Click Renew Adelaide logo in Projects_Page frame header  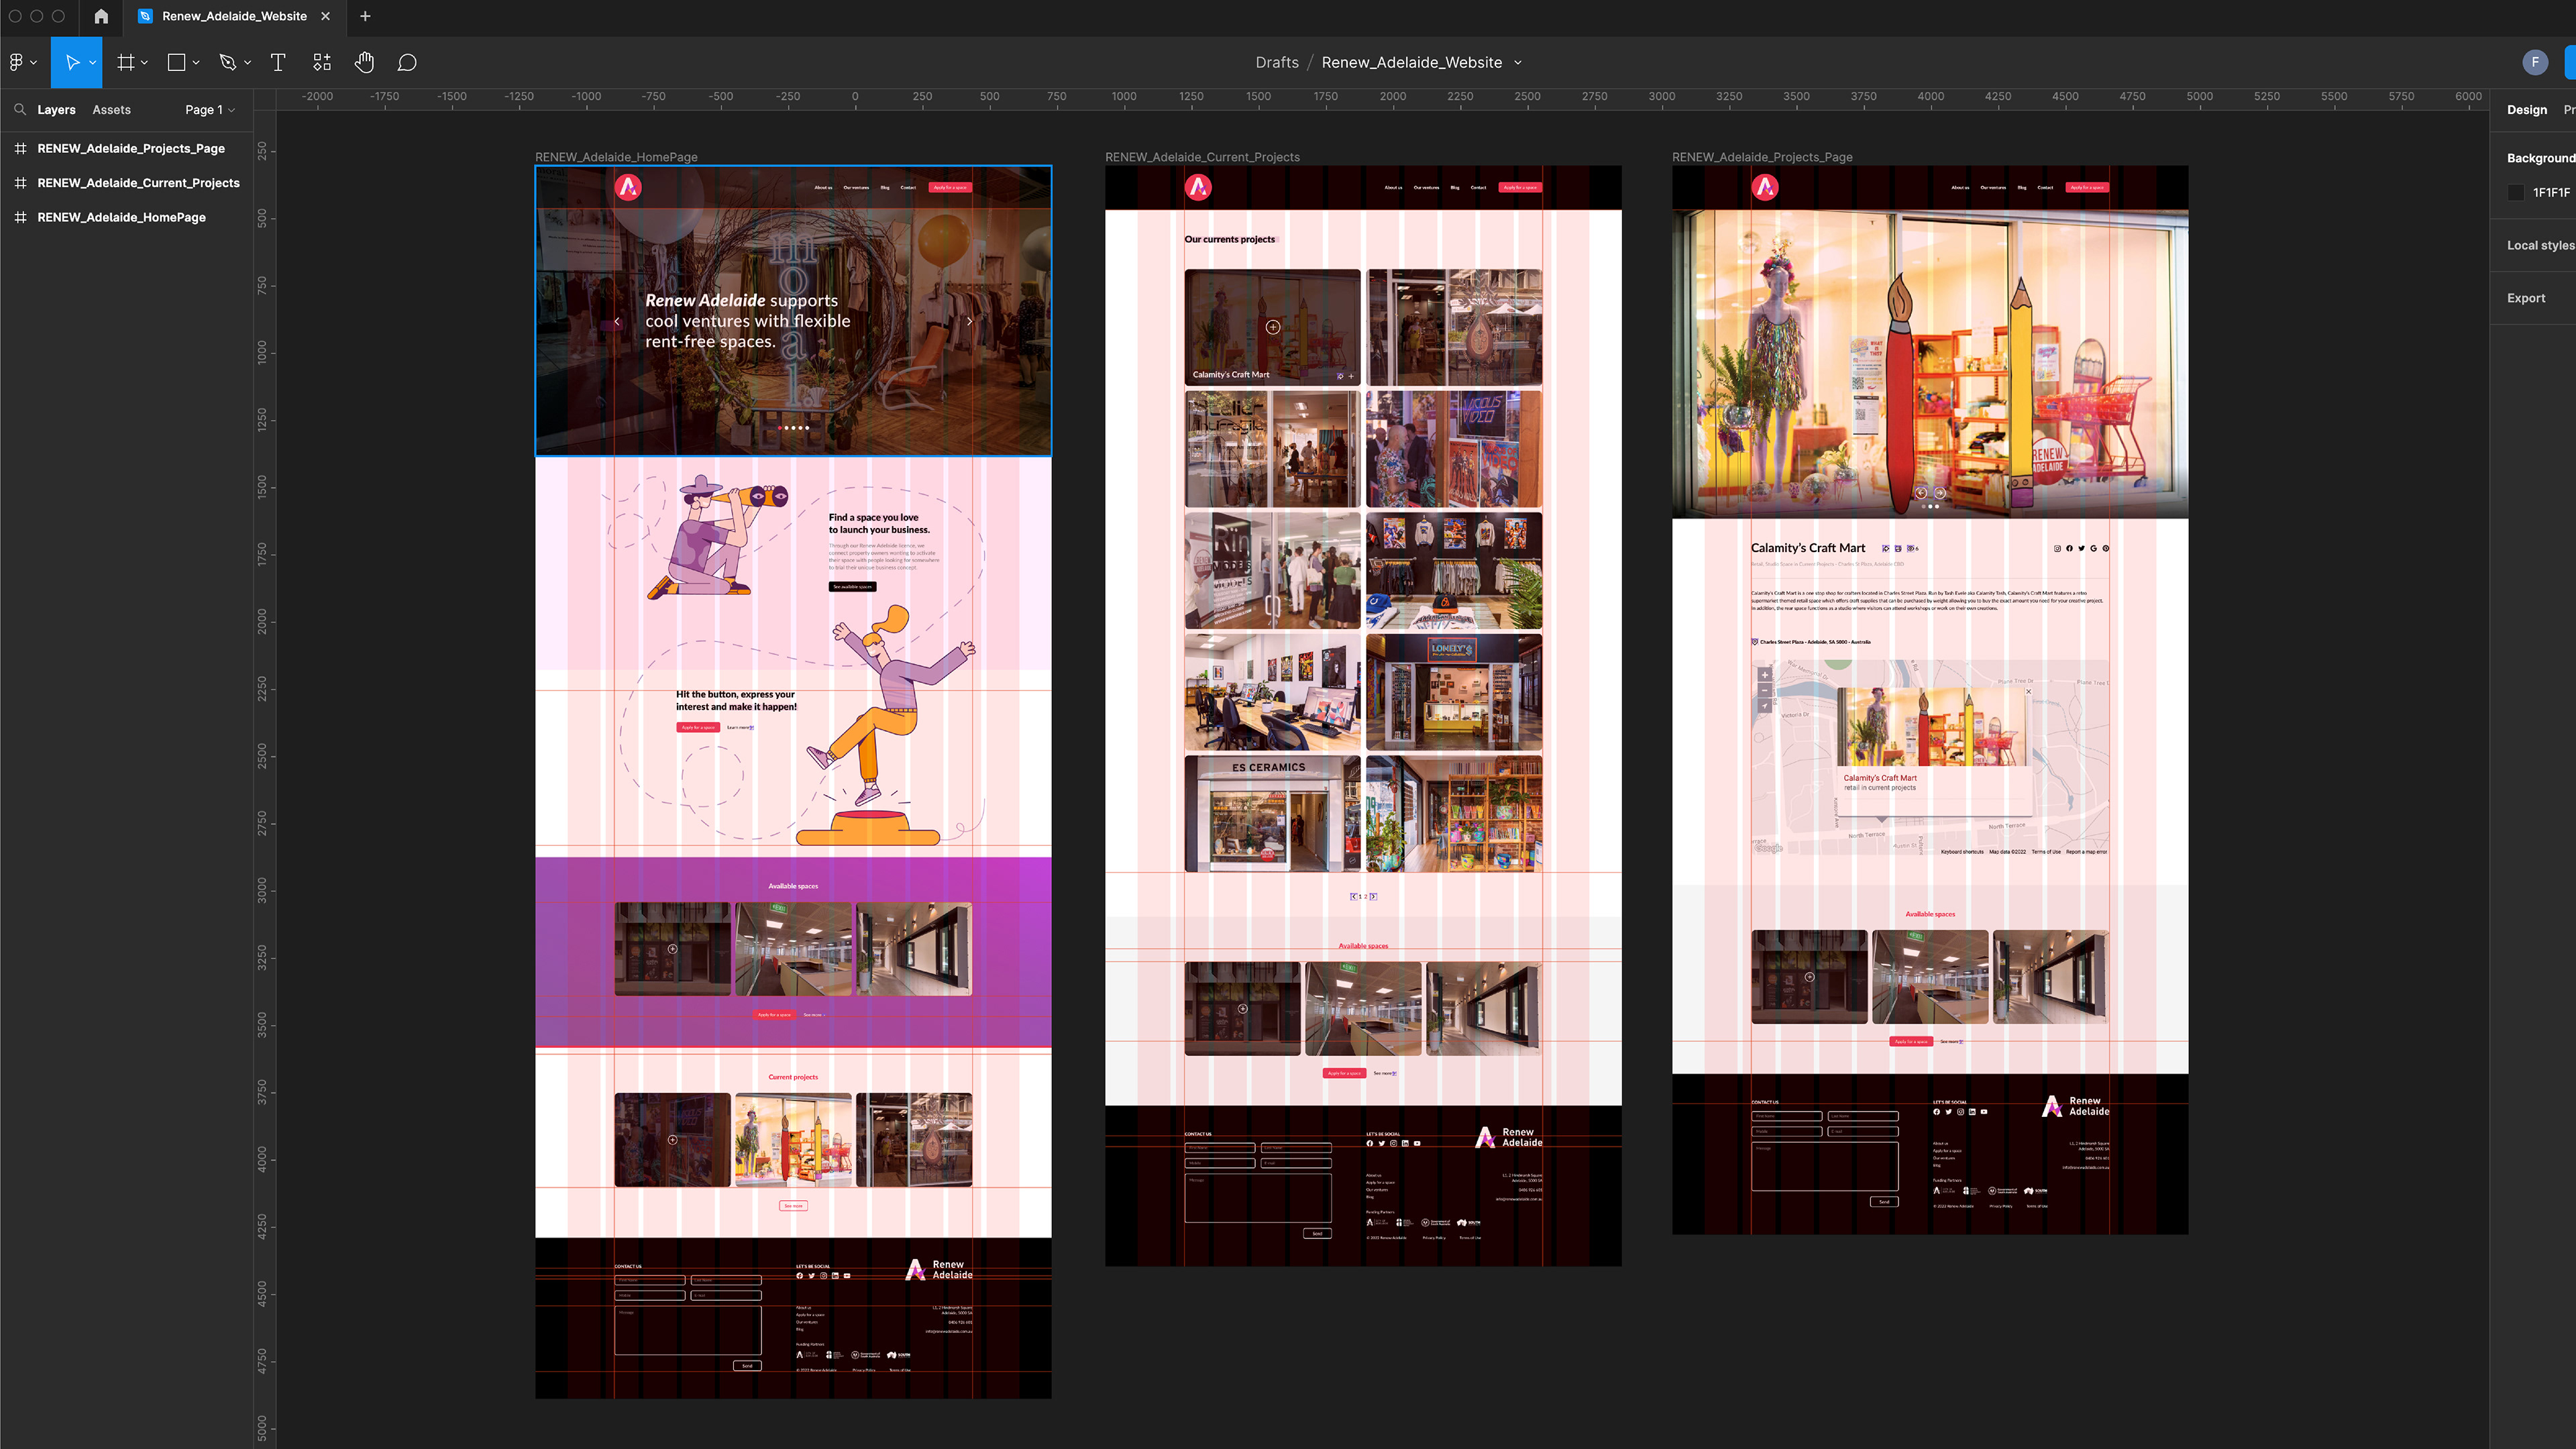point(1765,187)
